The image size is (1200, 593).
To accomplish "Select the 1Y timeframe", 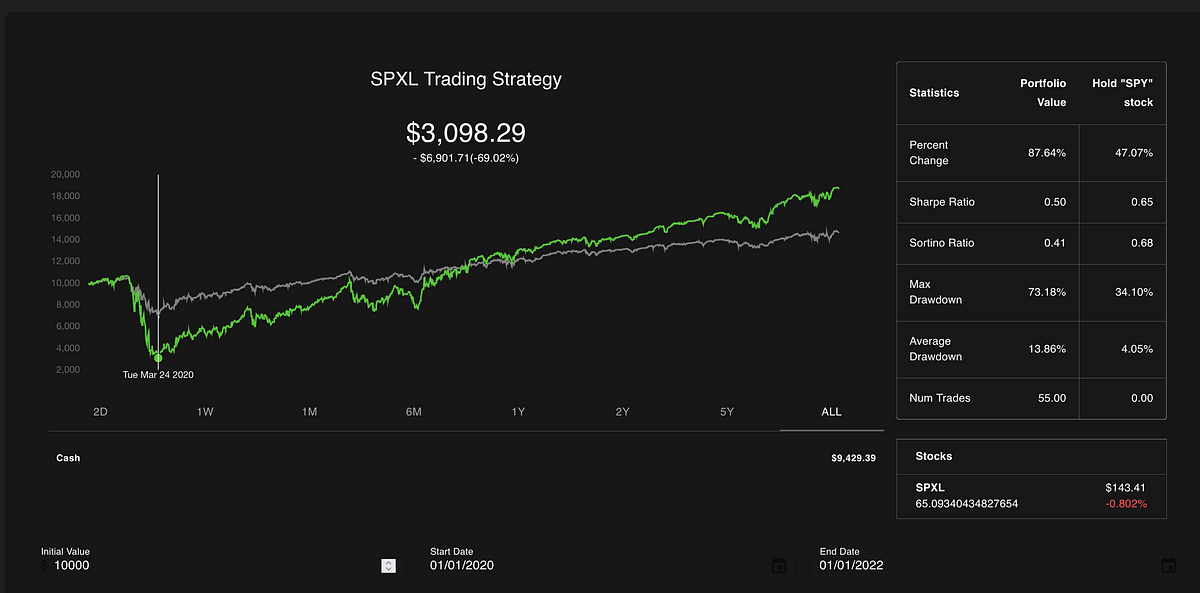I will 518,411.
